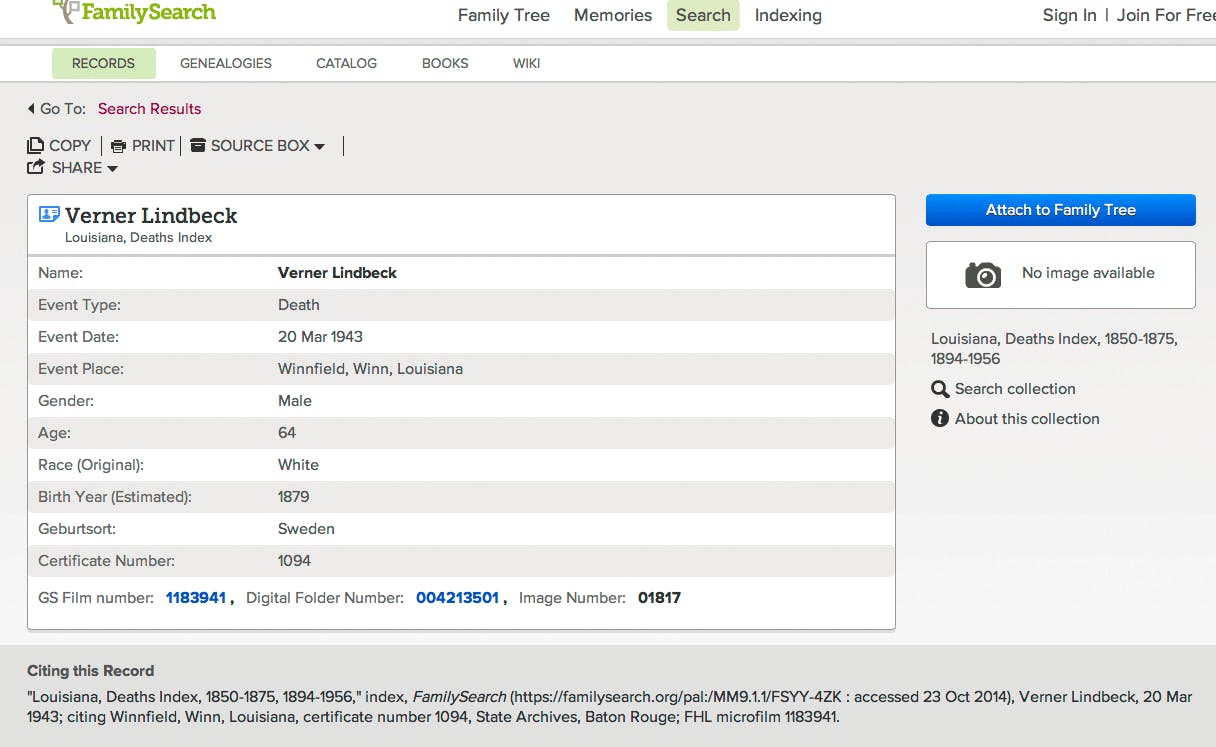Click the Print printer icon

pos(118,146)
